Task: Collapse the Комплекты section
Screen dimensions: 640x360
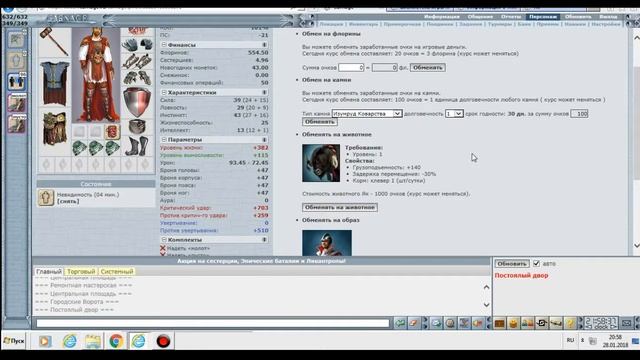Action: tap(164, 240)
